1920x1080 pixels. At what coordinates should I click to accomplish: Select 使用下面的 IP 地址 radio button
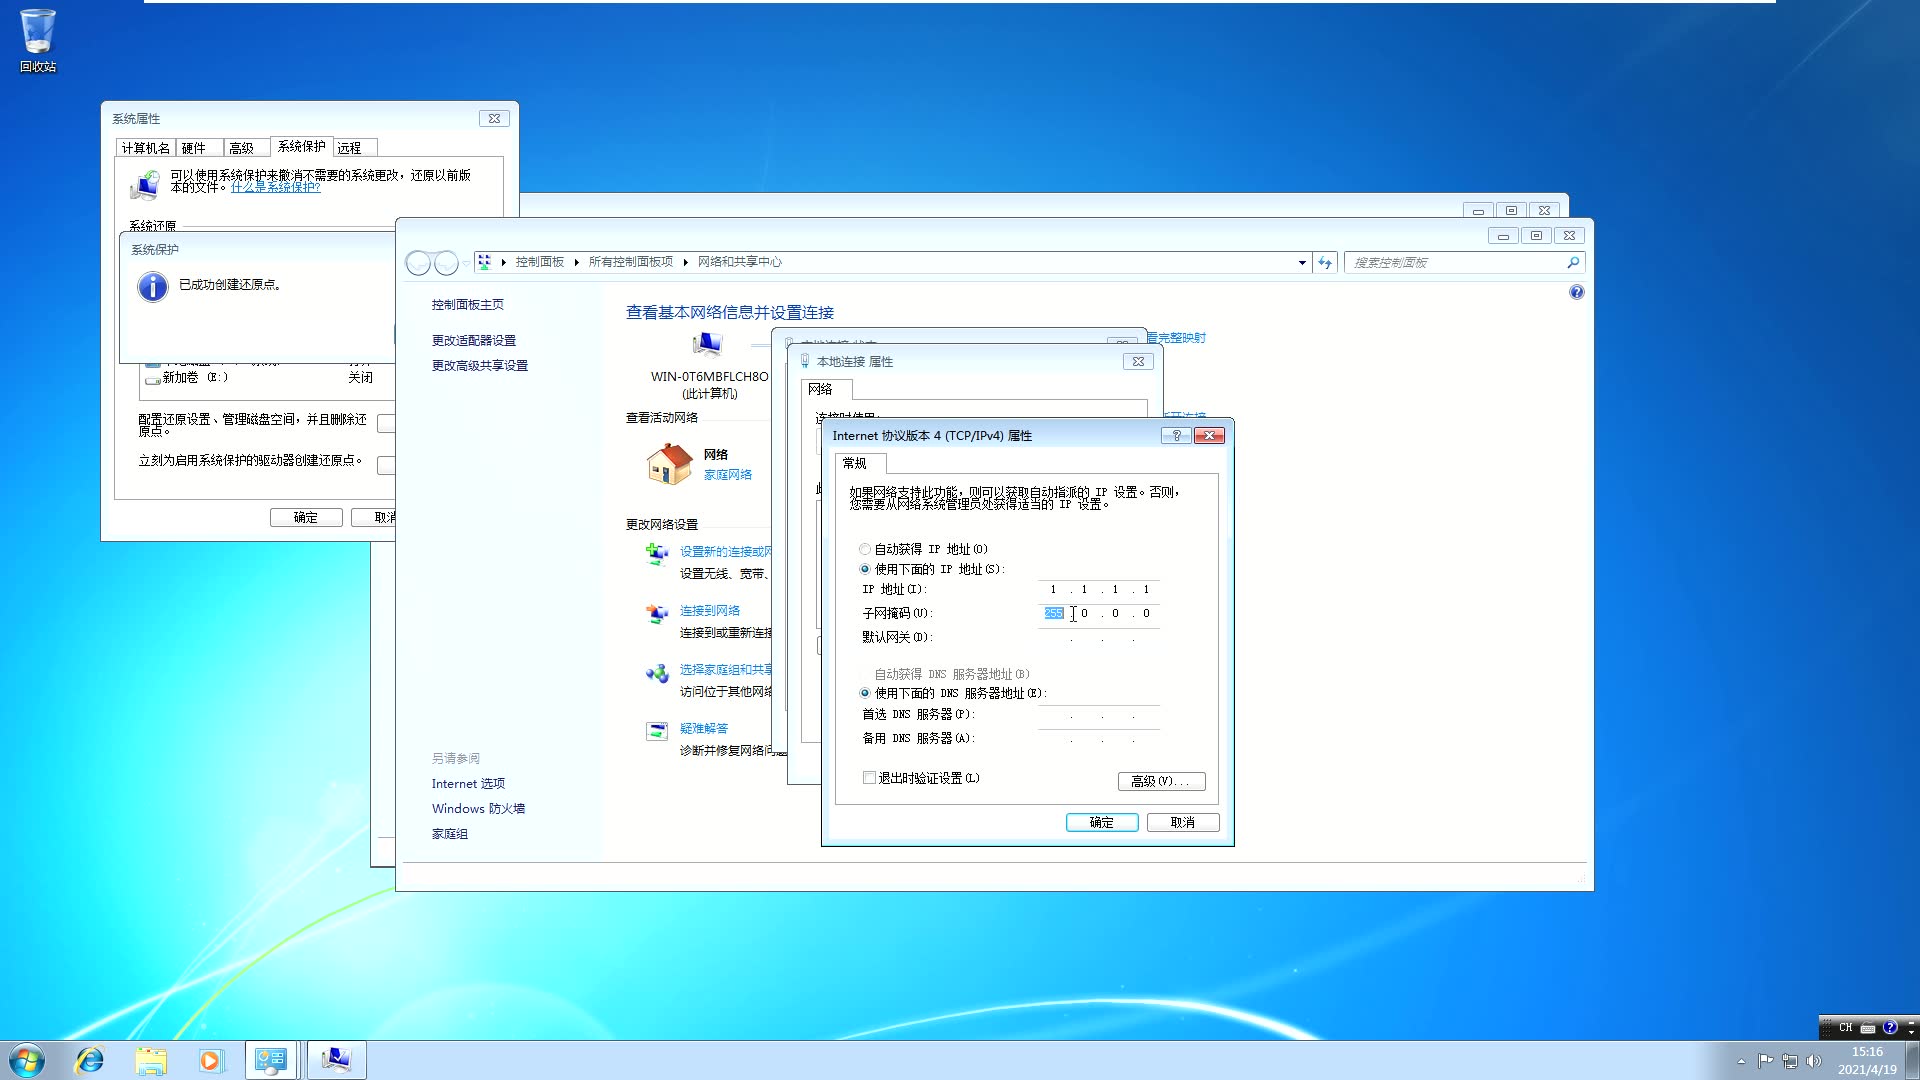(x=865, y=570)
